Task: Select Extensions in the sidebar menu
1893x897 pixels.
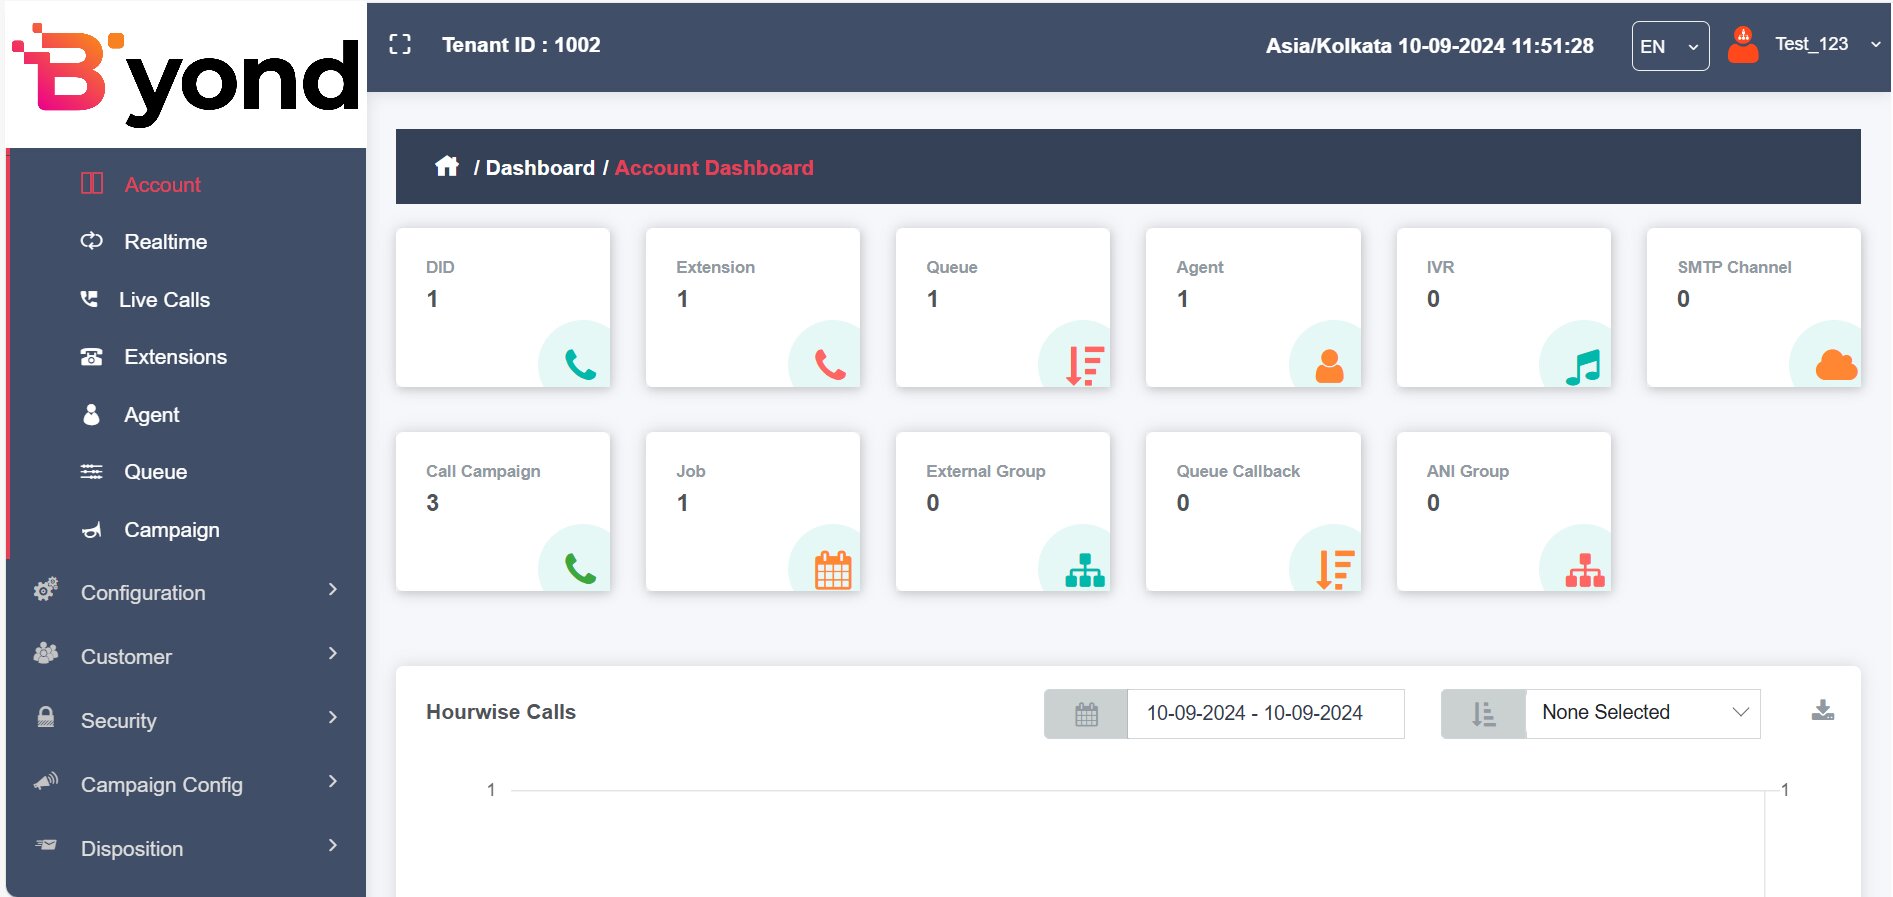Action: pos(175,357)
